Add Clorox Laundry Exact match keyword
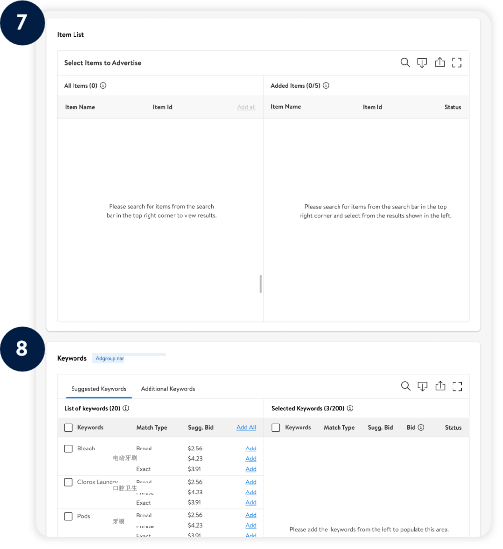Viewport: 503px width, 549px height. (x=251, y=502)
